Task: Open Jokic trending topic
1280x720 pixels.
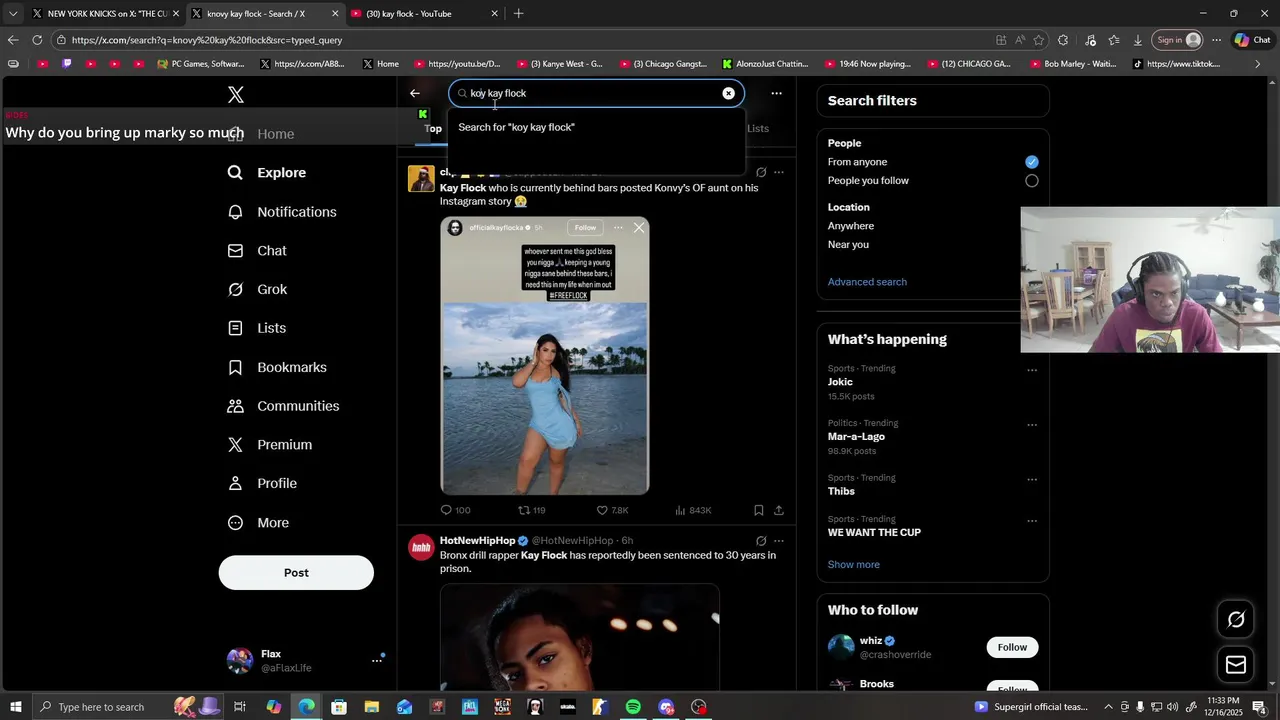Action: click(x=840, y=382)
